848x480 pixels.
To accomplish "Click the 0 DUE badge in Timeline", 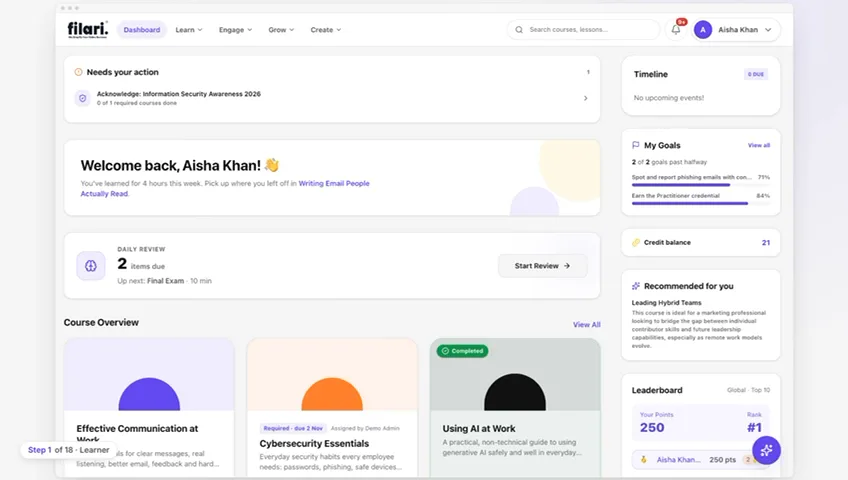I will click(756, 74).
